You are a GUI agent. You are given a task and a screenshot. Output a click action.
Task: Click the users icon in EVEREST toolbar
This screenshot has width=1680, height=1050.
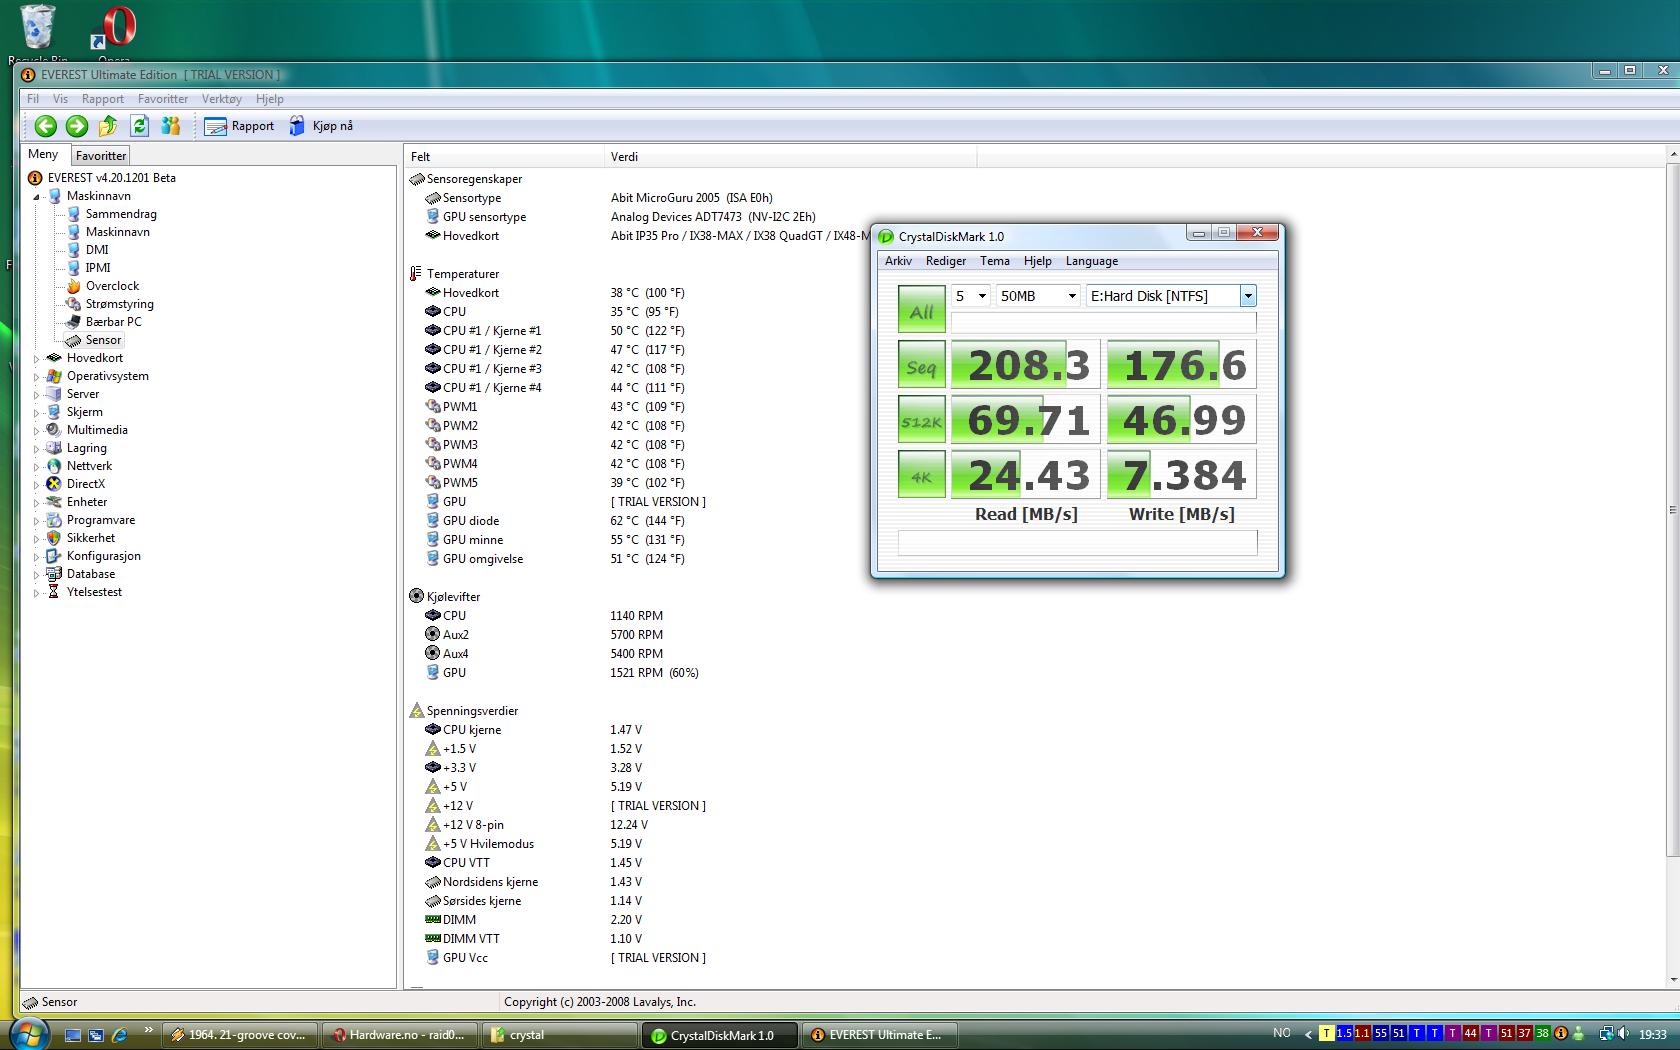171,126
